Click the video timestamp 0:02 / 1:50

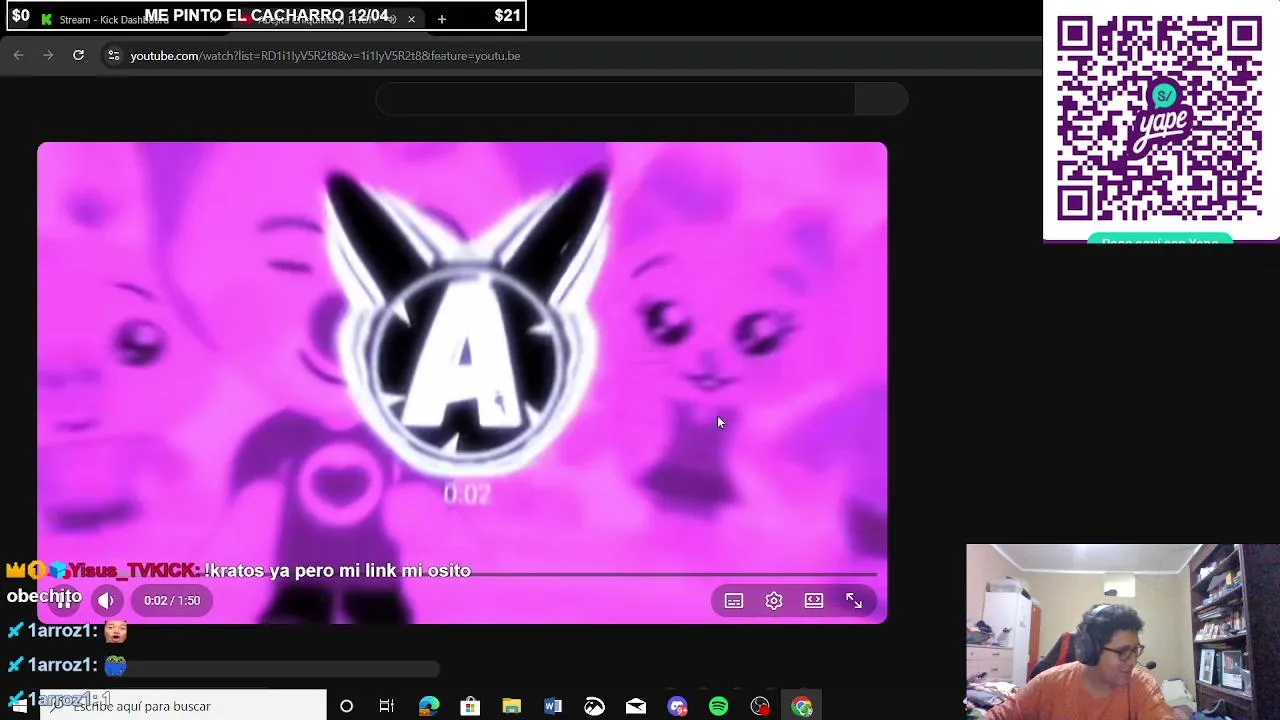(x=172, y=600)
